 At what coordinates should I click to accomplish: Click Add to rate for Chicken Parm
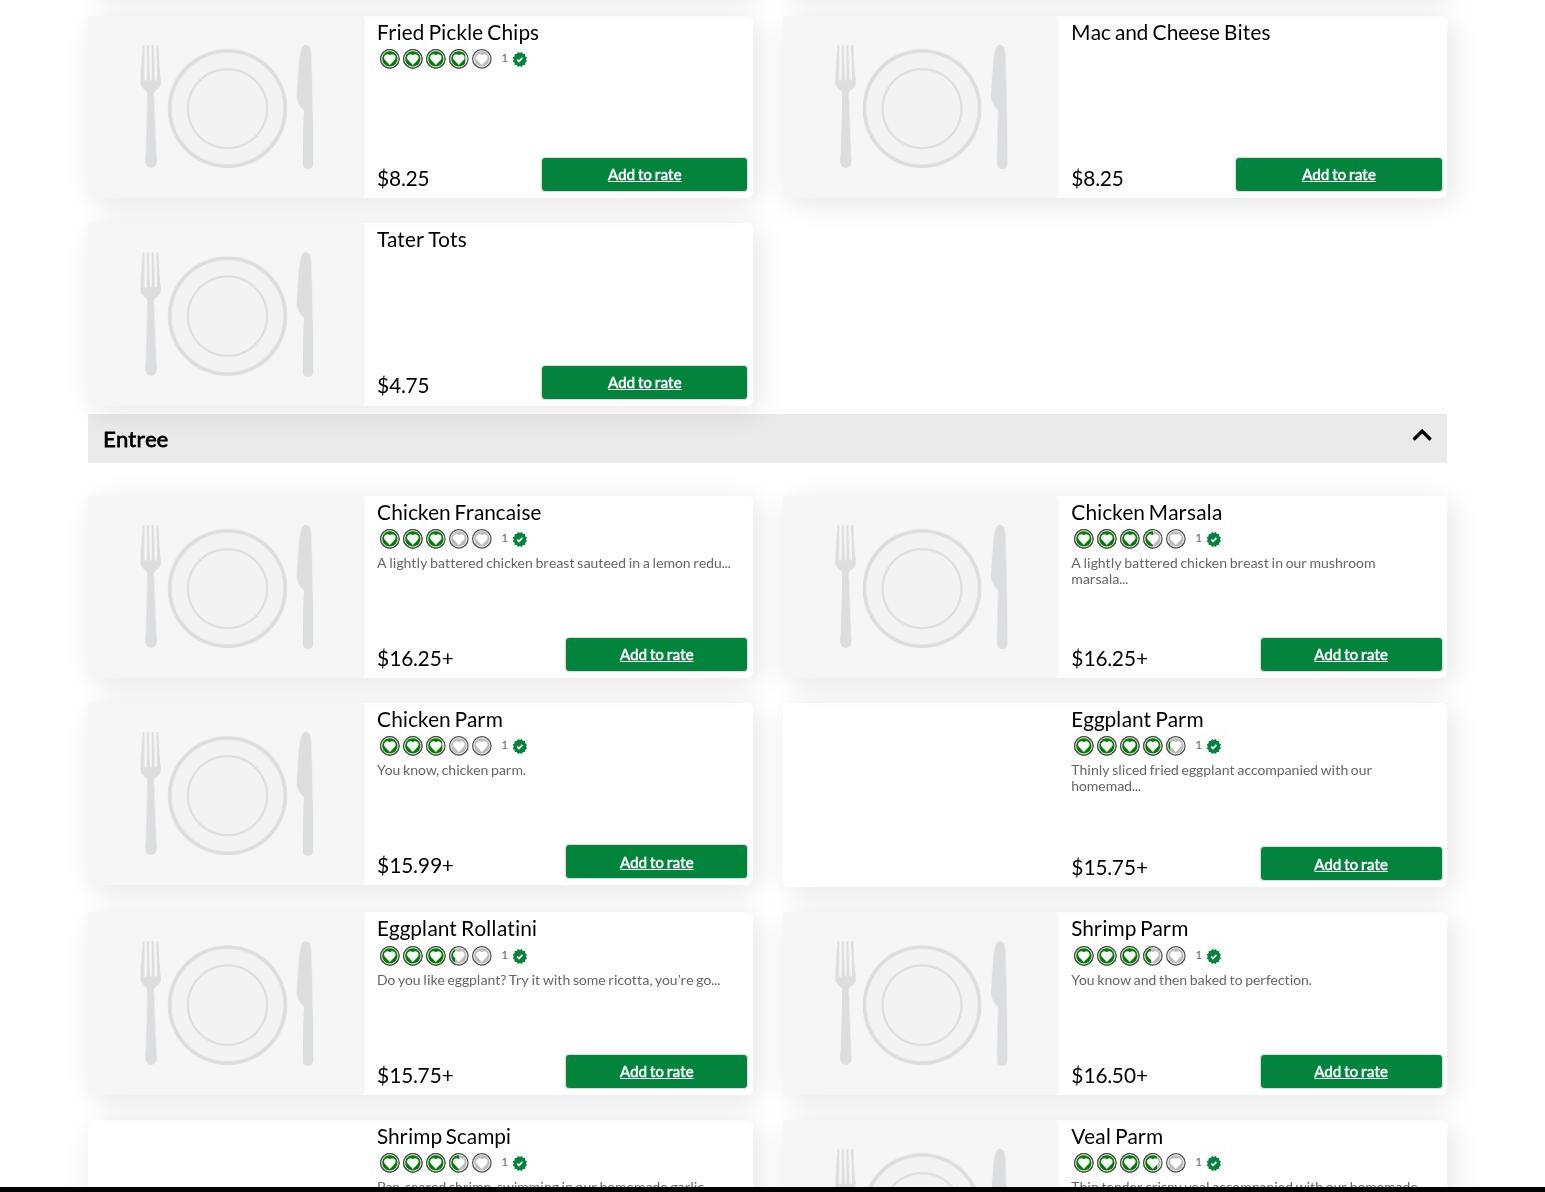tap(656, 862)
